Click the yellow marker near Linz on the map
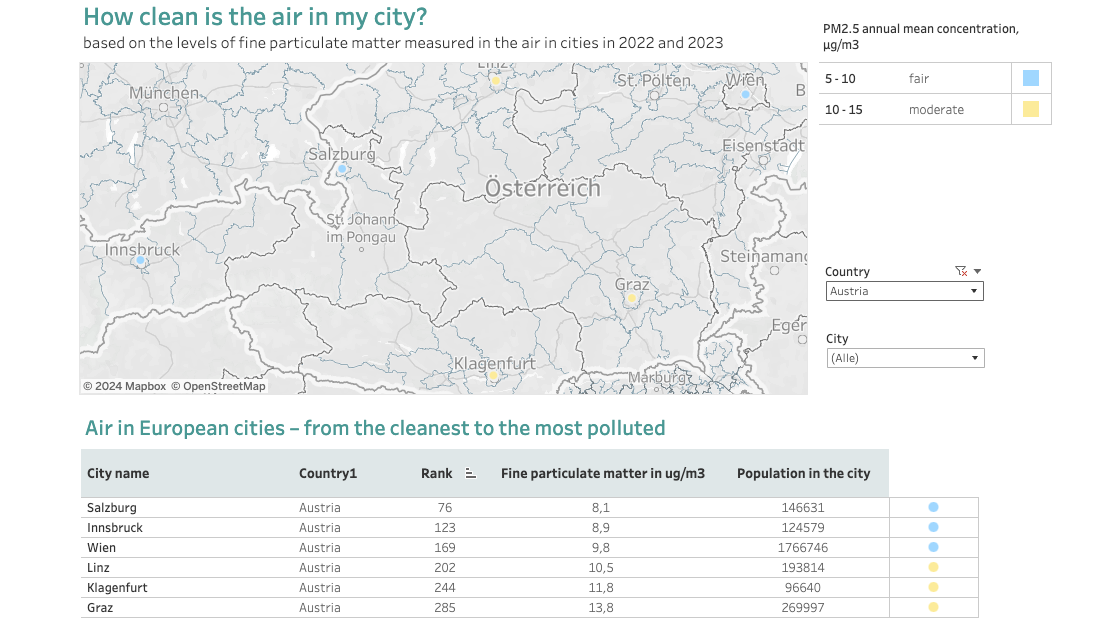Screen dimensions: 1106x622 tap(496, 80)
